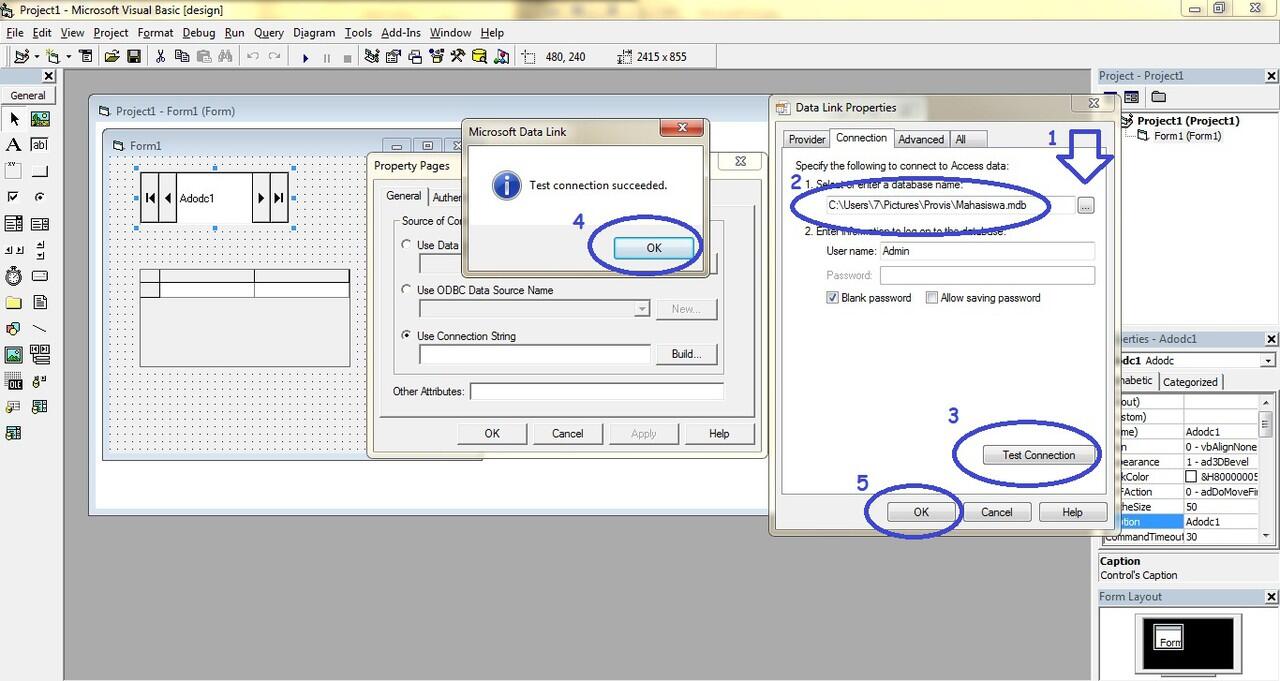The height and width of the screenshot is (681, 1280).
Task: Select the Label tool in toolbox
Action: coord(14,145)
